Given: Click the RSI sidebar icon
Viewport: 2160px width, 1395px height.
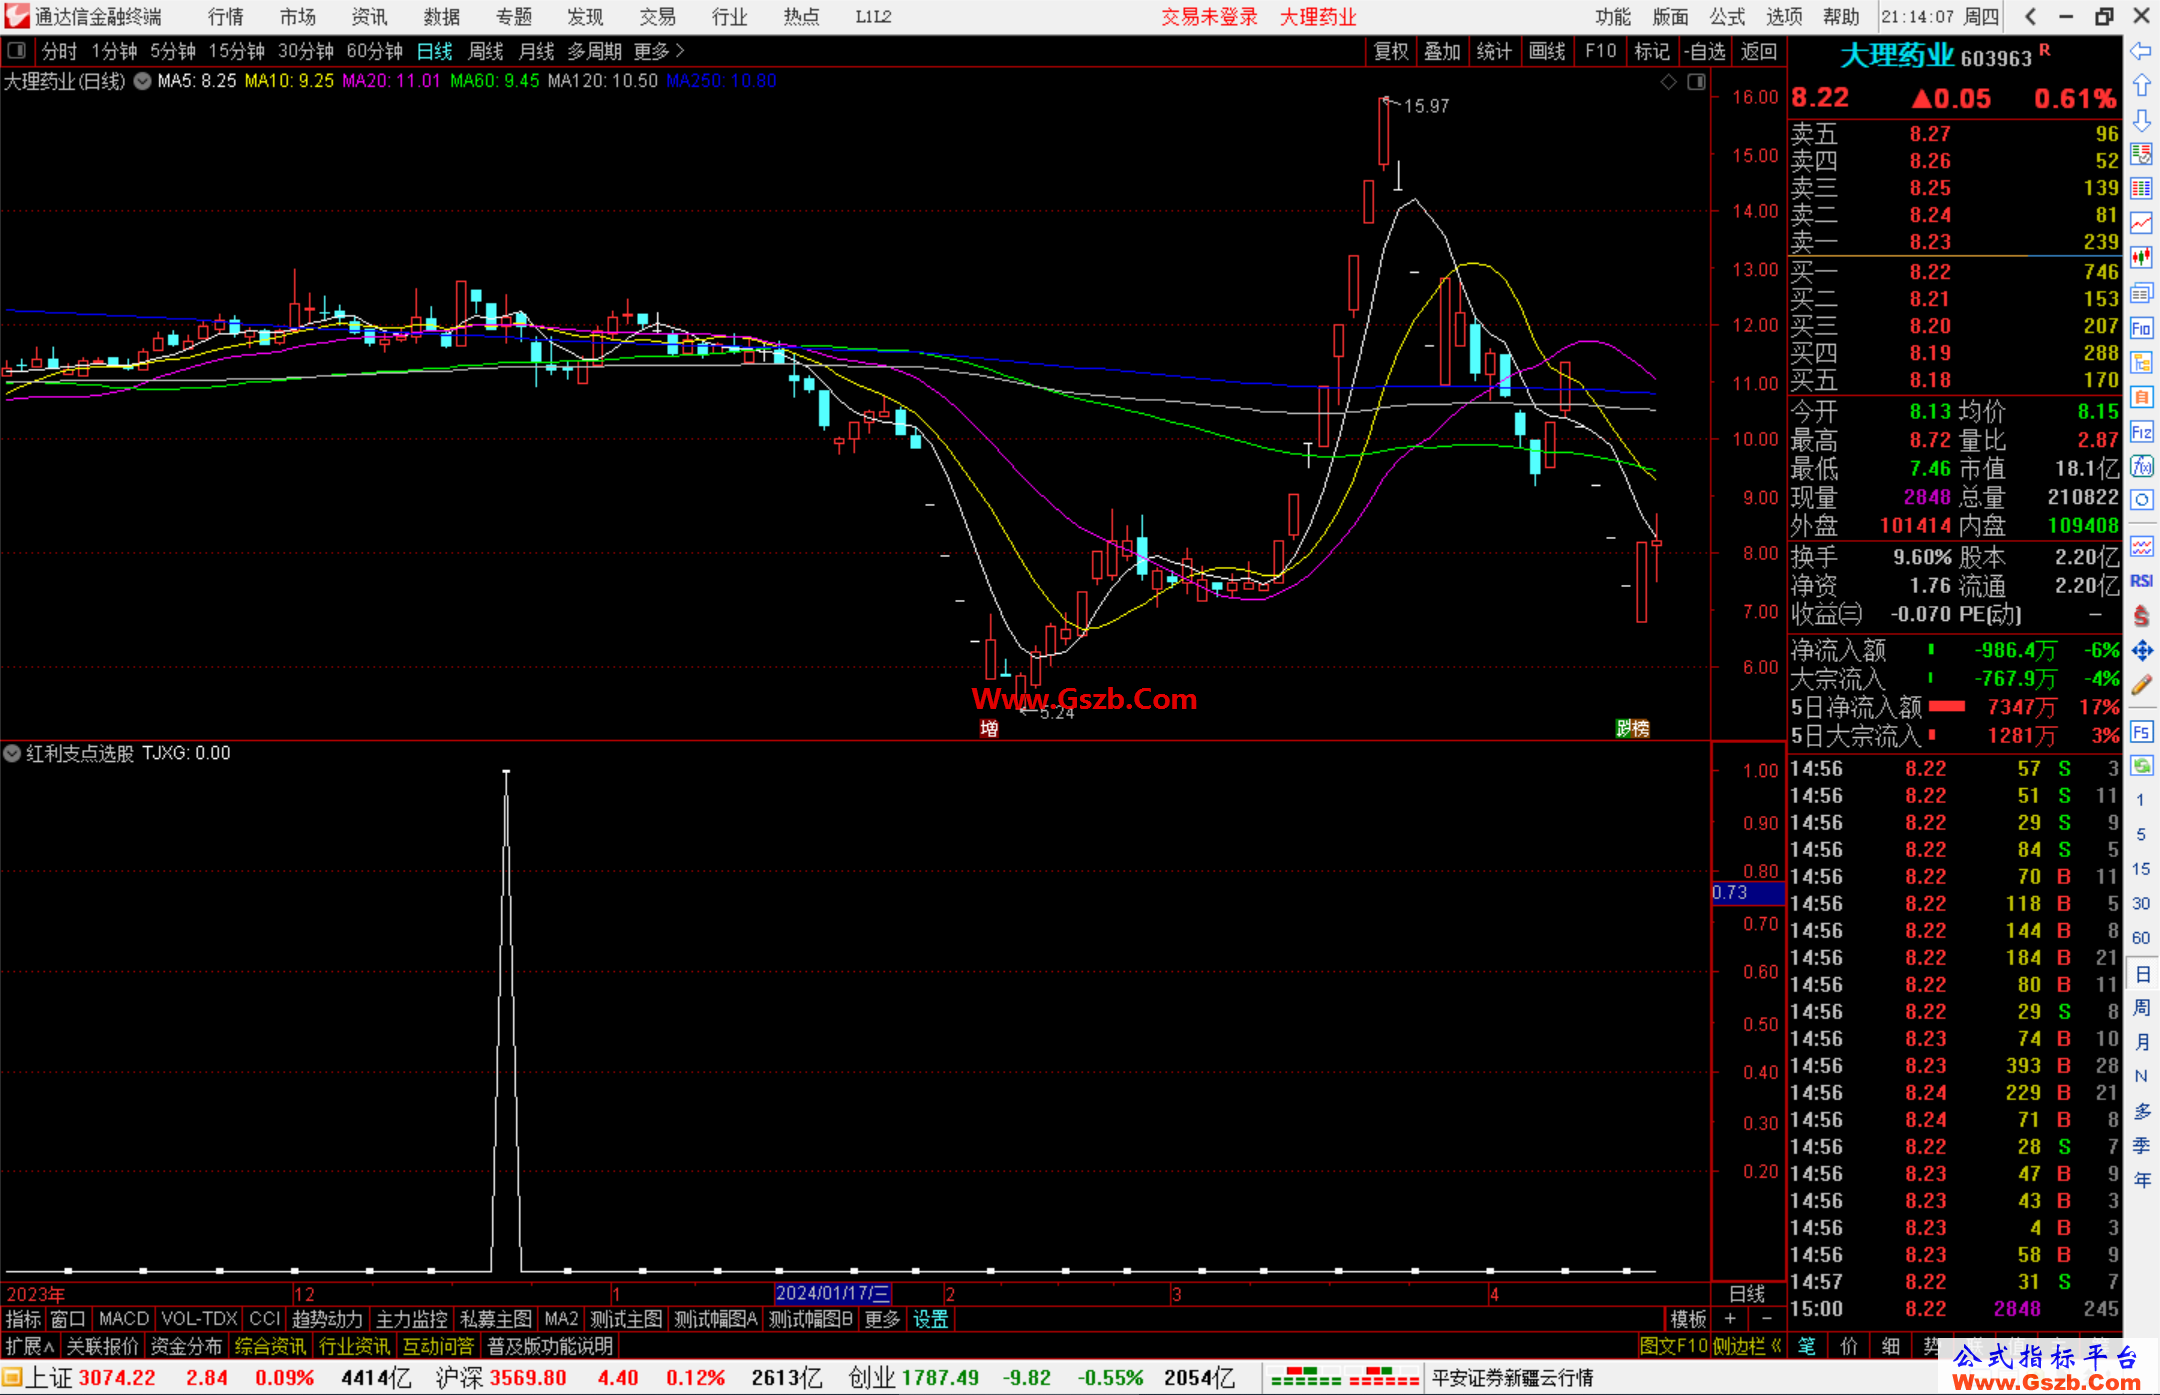Looking at the screenshot, I should click(2141, 581).
